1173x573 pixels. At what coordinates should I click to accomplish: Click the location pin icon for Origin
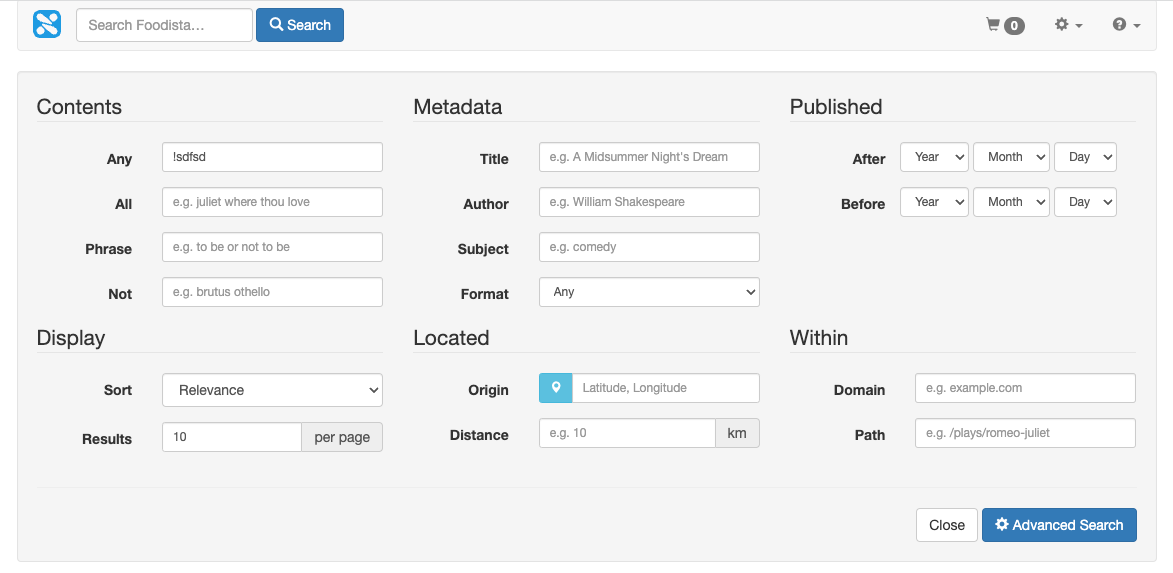tap(555, 388)
